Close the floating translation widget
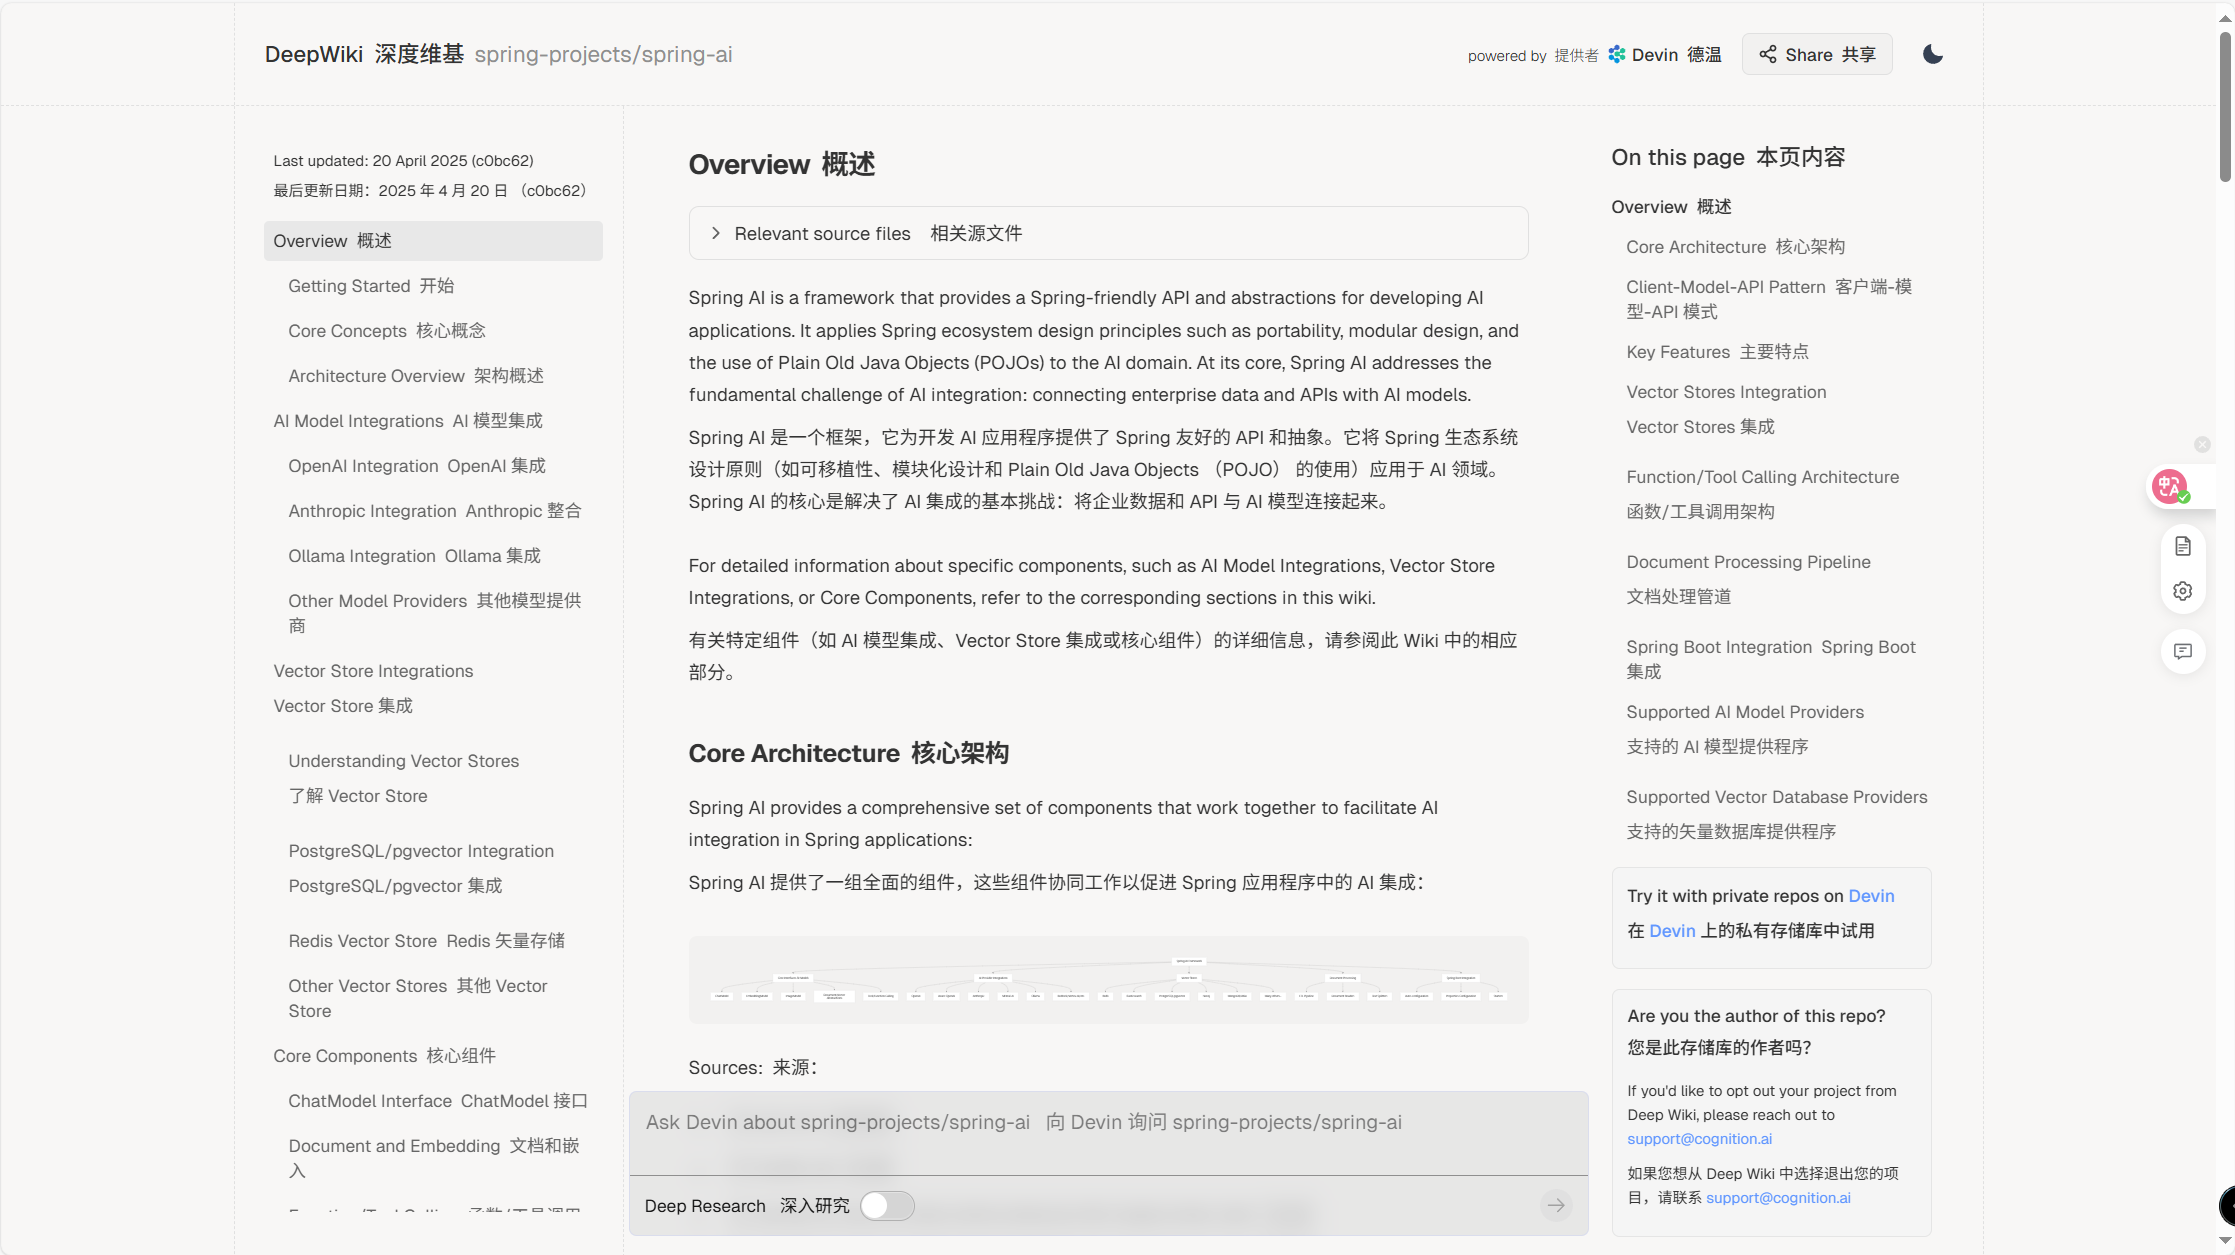 2202,444
